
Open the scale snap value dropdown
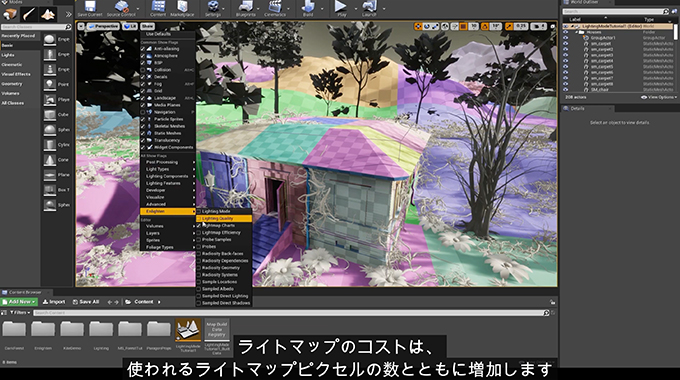tap(521, 26)
